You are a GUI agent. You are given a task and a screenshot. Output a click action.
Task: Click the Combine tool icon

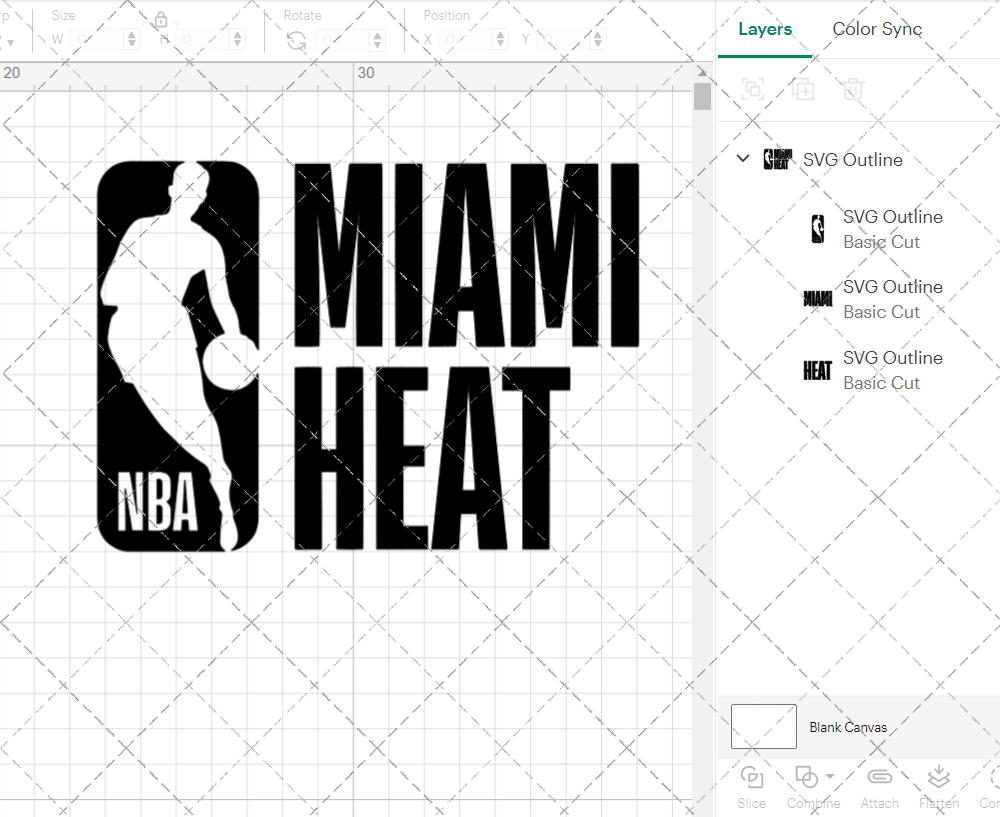806,777
